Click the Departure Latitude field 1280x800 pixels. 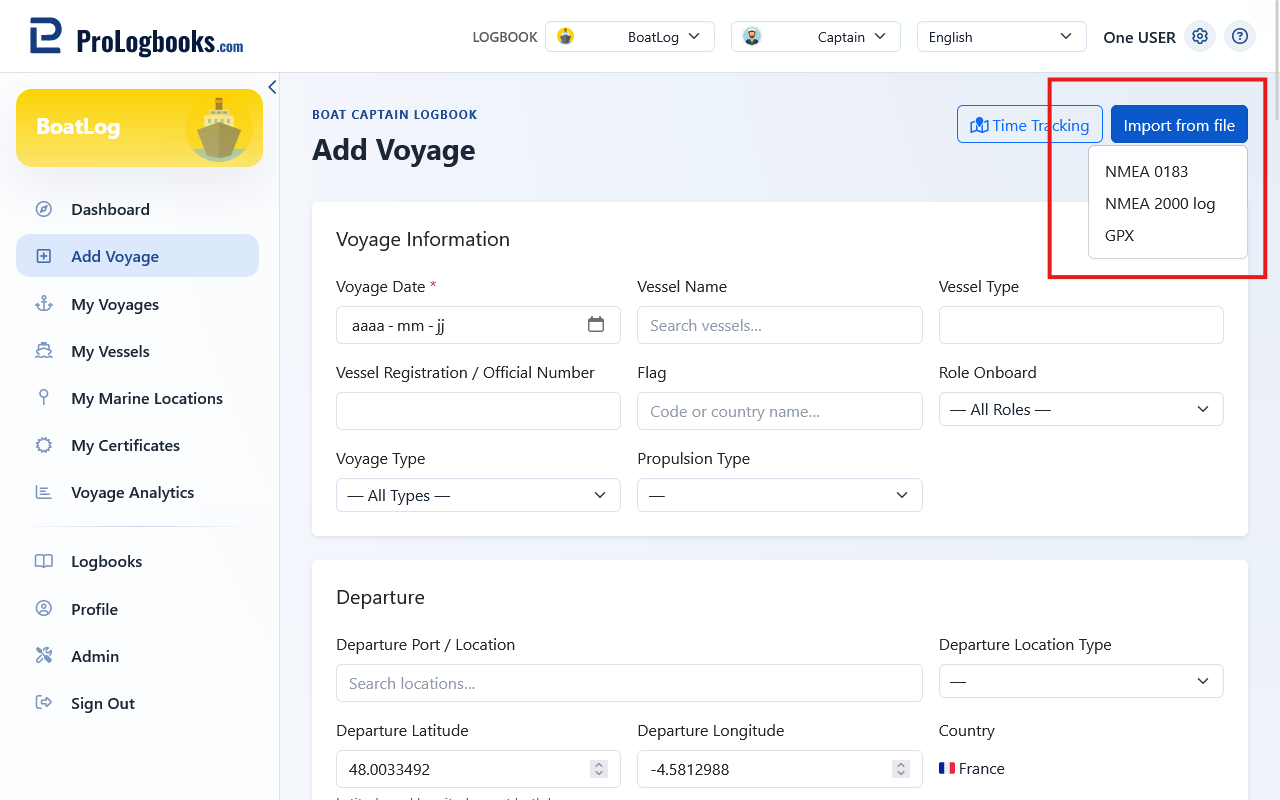tap(478, 769)
